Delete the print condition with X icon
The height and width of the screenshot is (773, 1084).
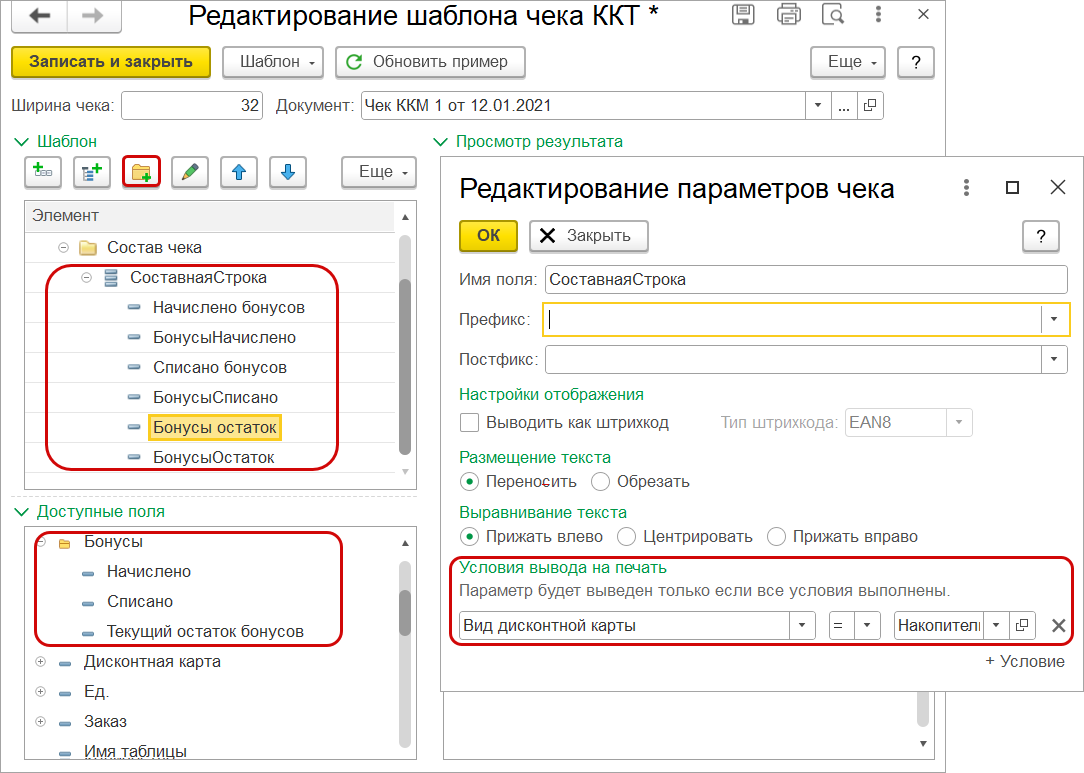[x=1058, y=626]
